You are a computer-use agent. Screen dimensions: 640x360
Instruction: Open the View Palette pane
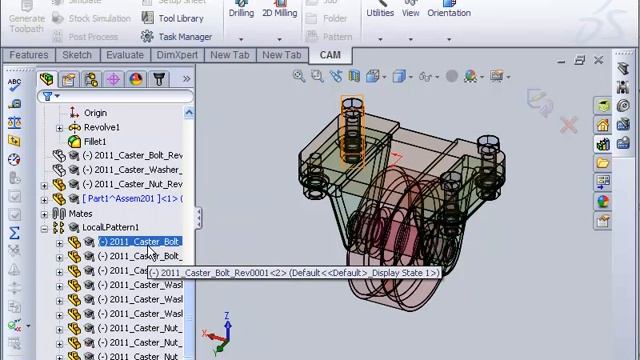602,182
